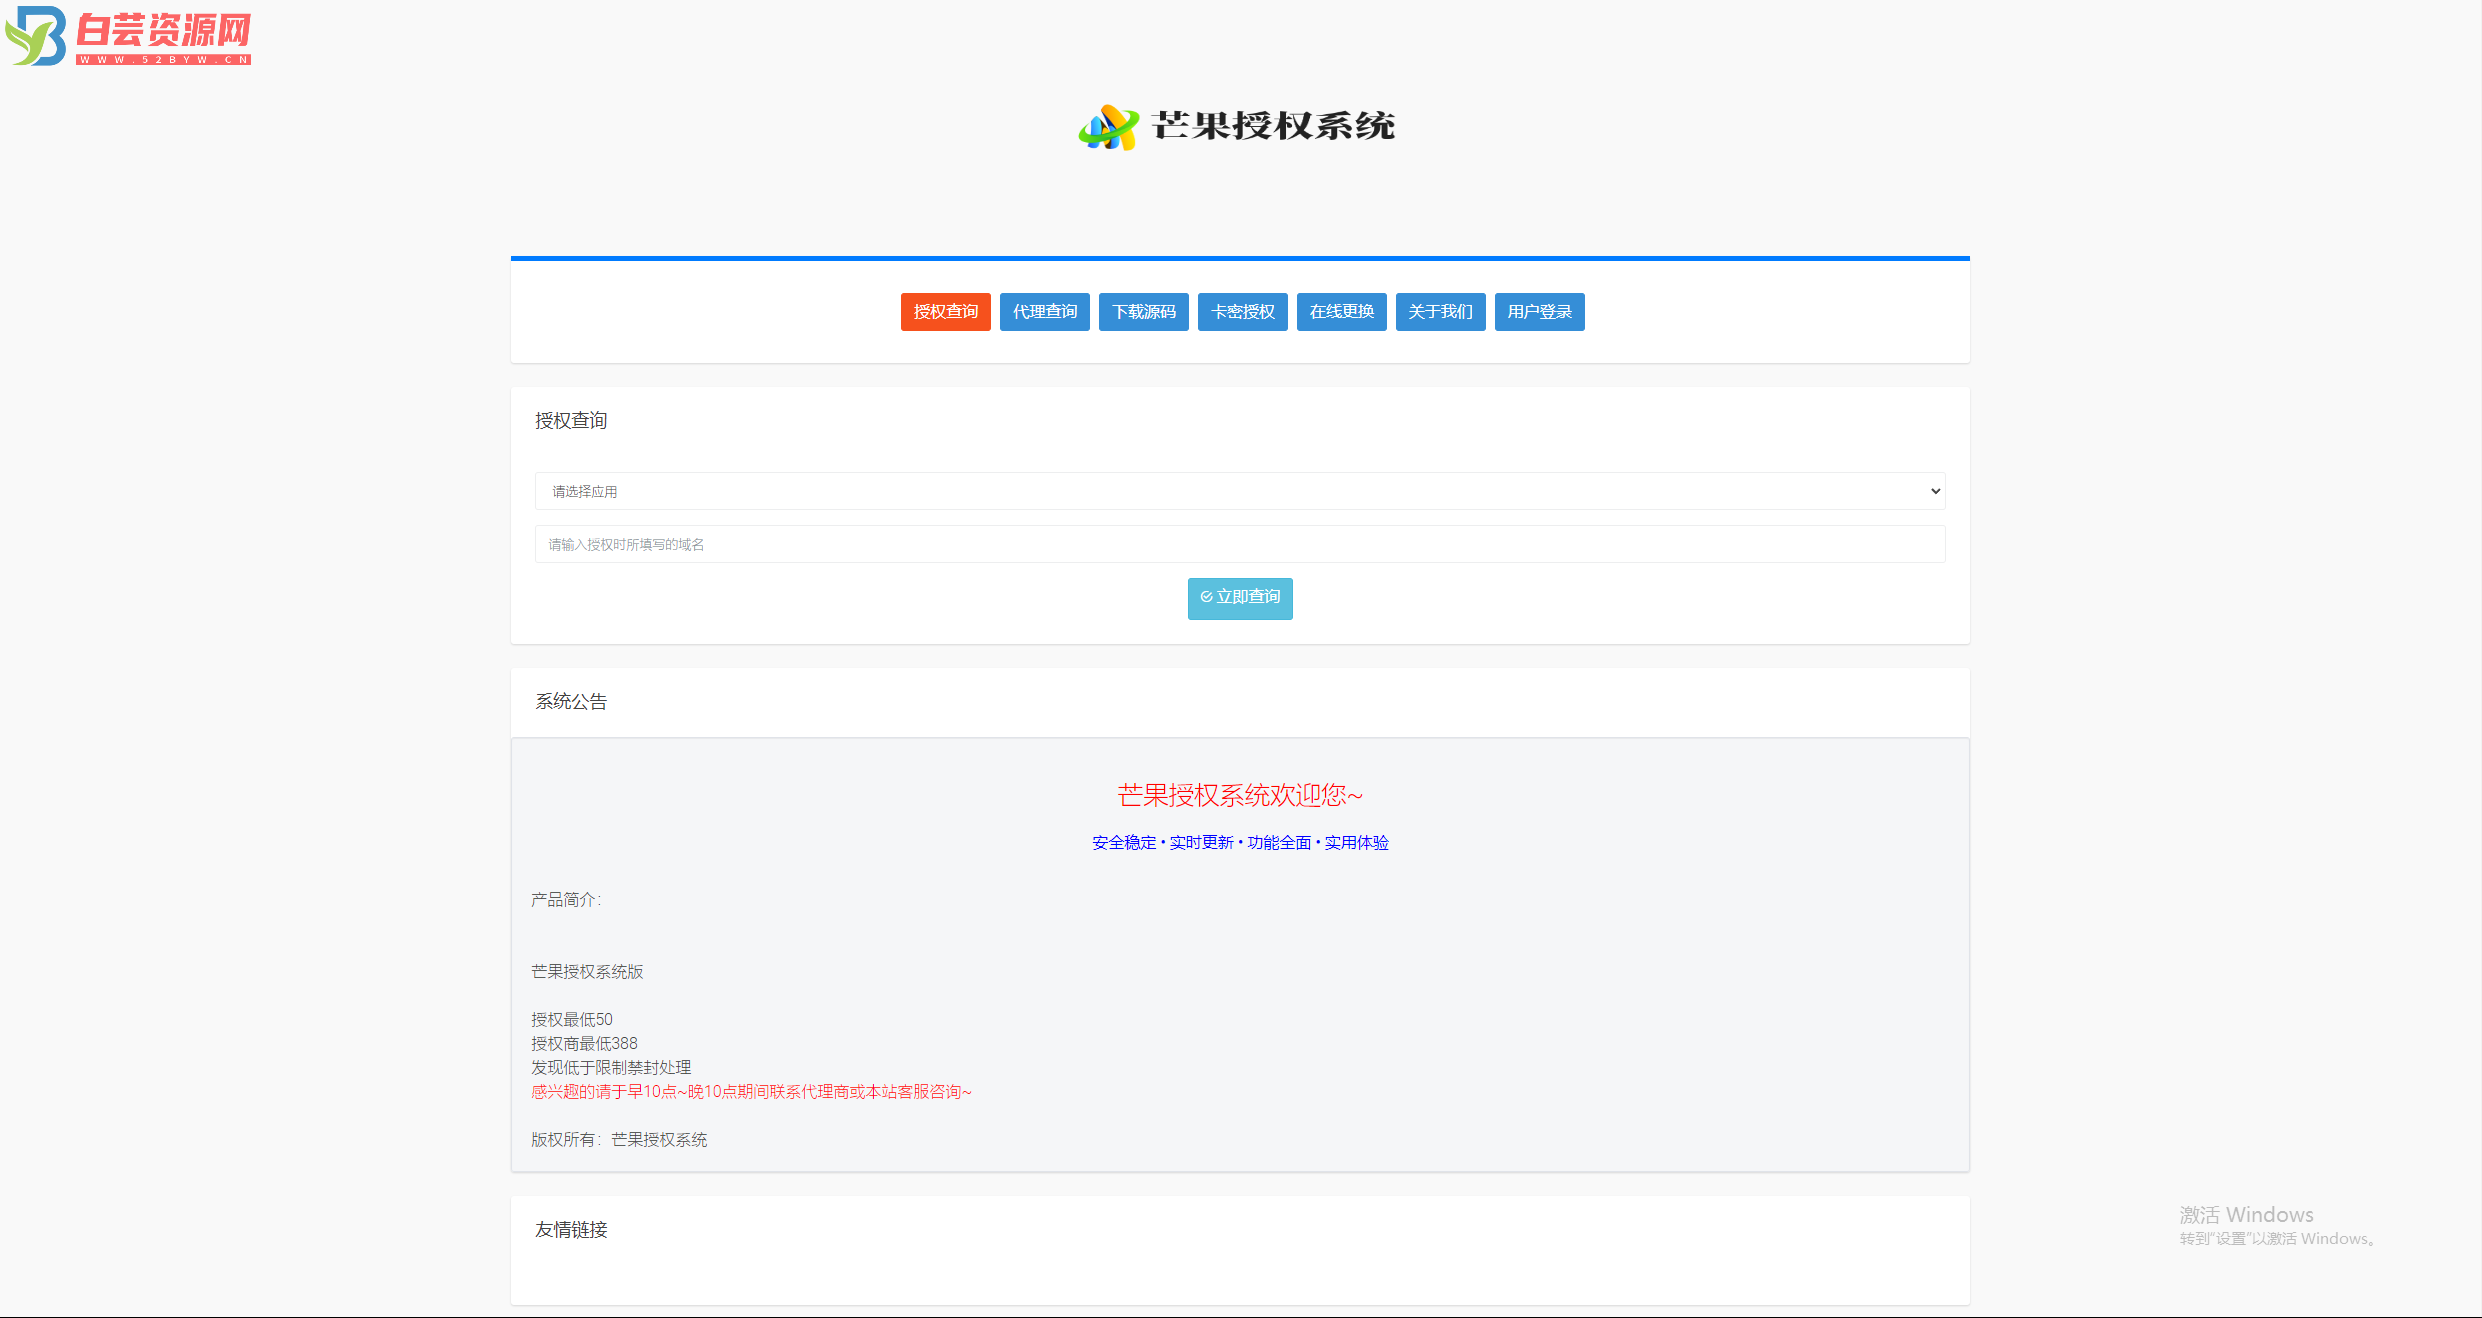Click the 白芸资源网 logo at top left
The width and height of the screenshot is (2482, 1318).
(128, 36)
